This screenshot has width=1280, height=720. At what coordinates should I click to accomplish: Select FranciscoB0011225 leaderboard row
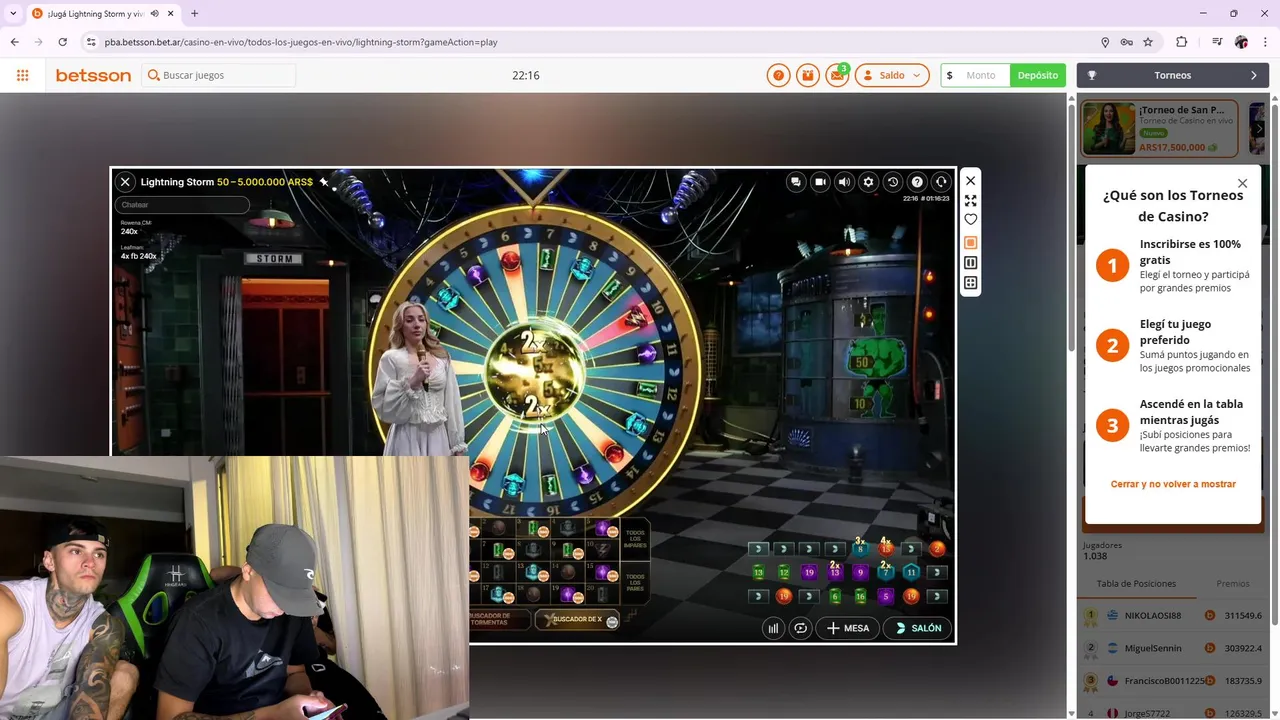pyautogui.click(x=1172, y=681)
